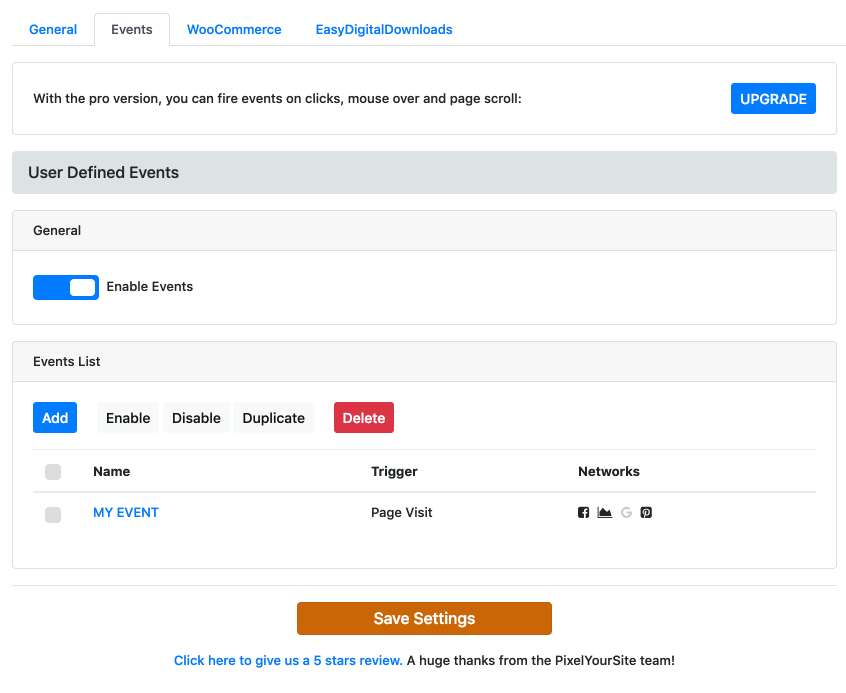846x693 pixels.
Task: Tick the select-all events header checkbox
Action: coord(53,472)
